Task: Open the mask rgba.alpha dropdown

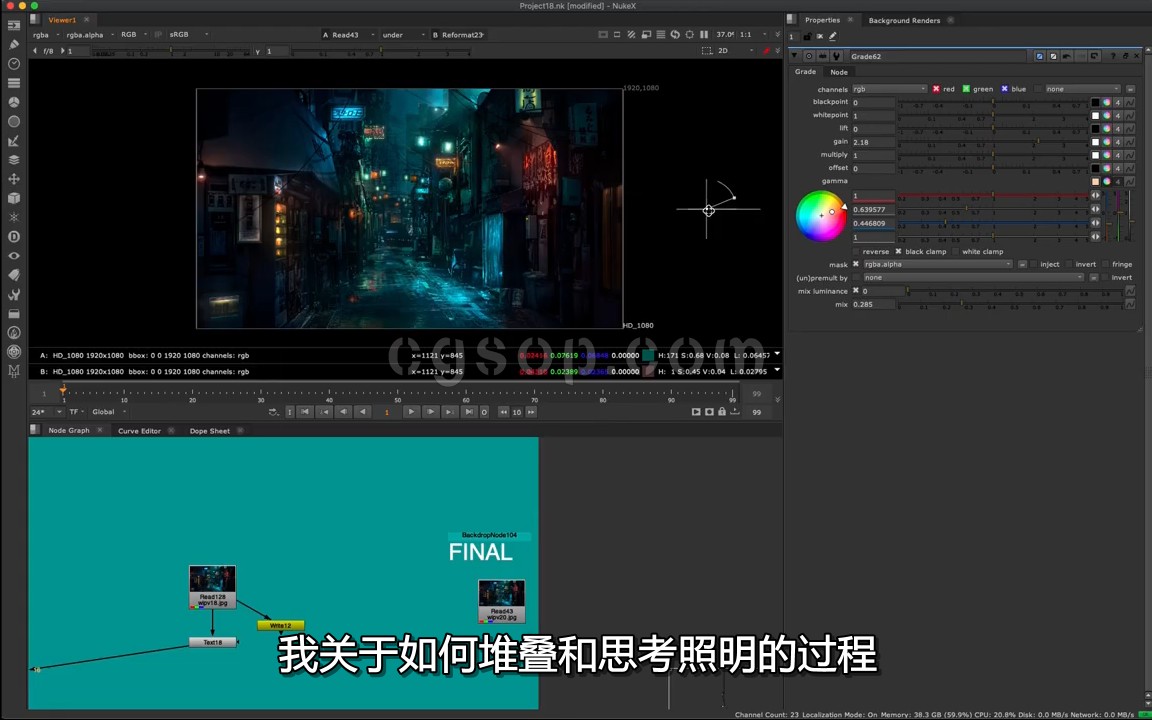Action: [x=937, y=264]
